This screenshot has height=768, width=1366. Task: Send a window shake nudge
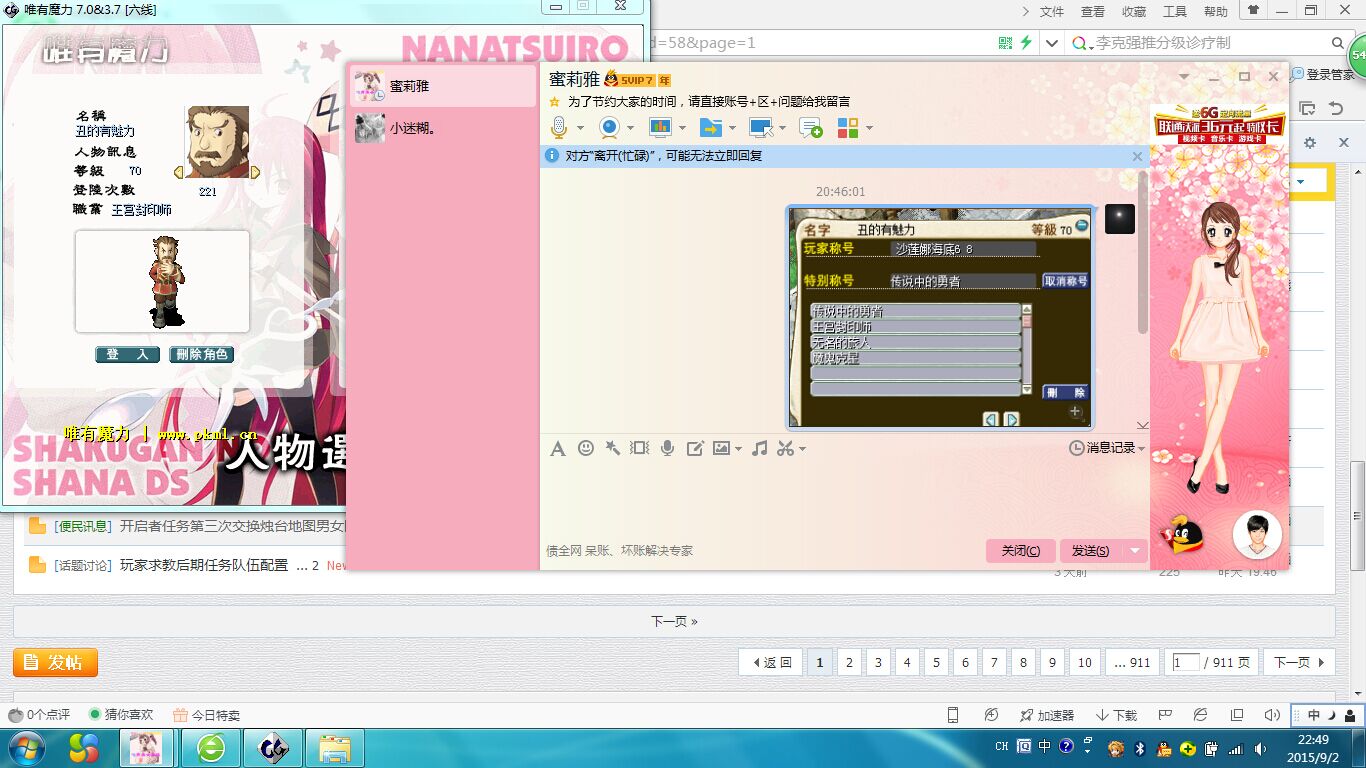coord(612,448)
